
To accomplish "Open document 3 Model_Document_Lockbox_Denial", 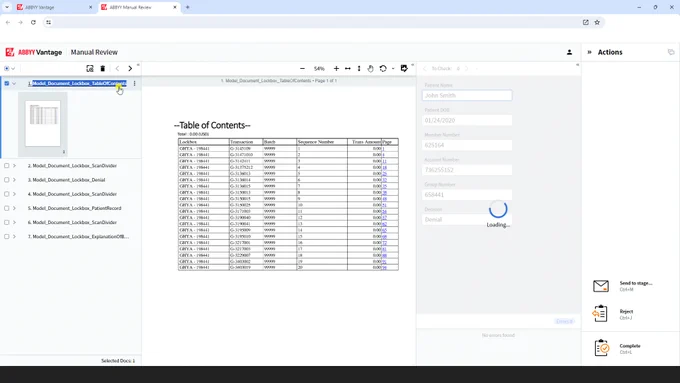I will (x=66, y=180).
